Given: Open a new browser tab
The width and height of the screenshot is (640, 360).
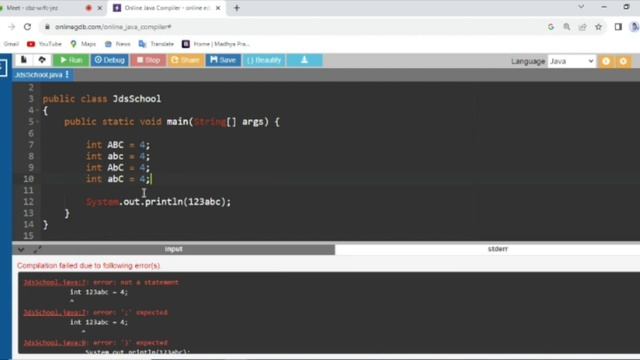Looking at the screenshot, I should [237, 8].
